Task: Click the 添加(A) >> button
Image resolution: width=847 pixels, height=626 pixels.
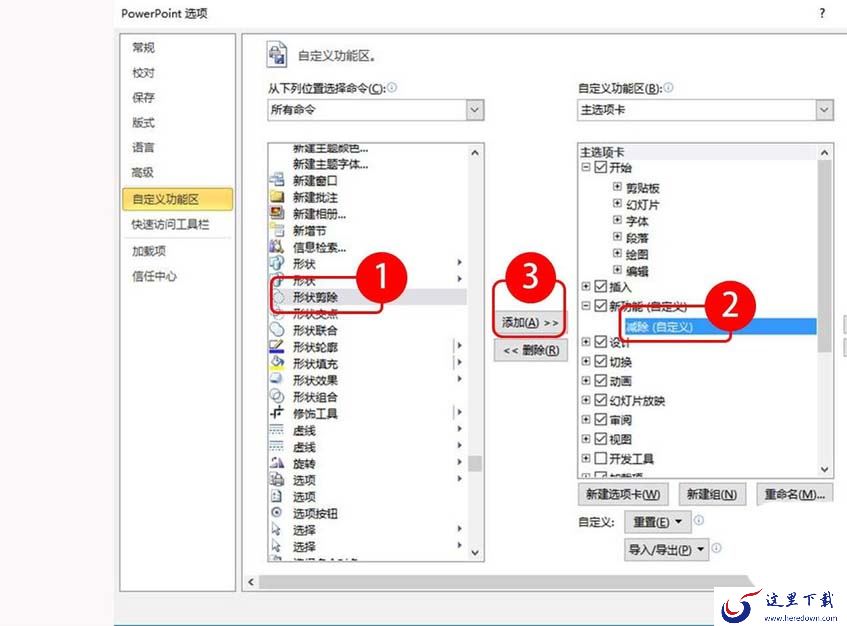Action: (530, 322)
